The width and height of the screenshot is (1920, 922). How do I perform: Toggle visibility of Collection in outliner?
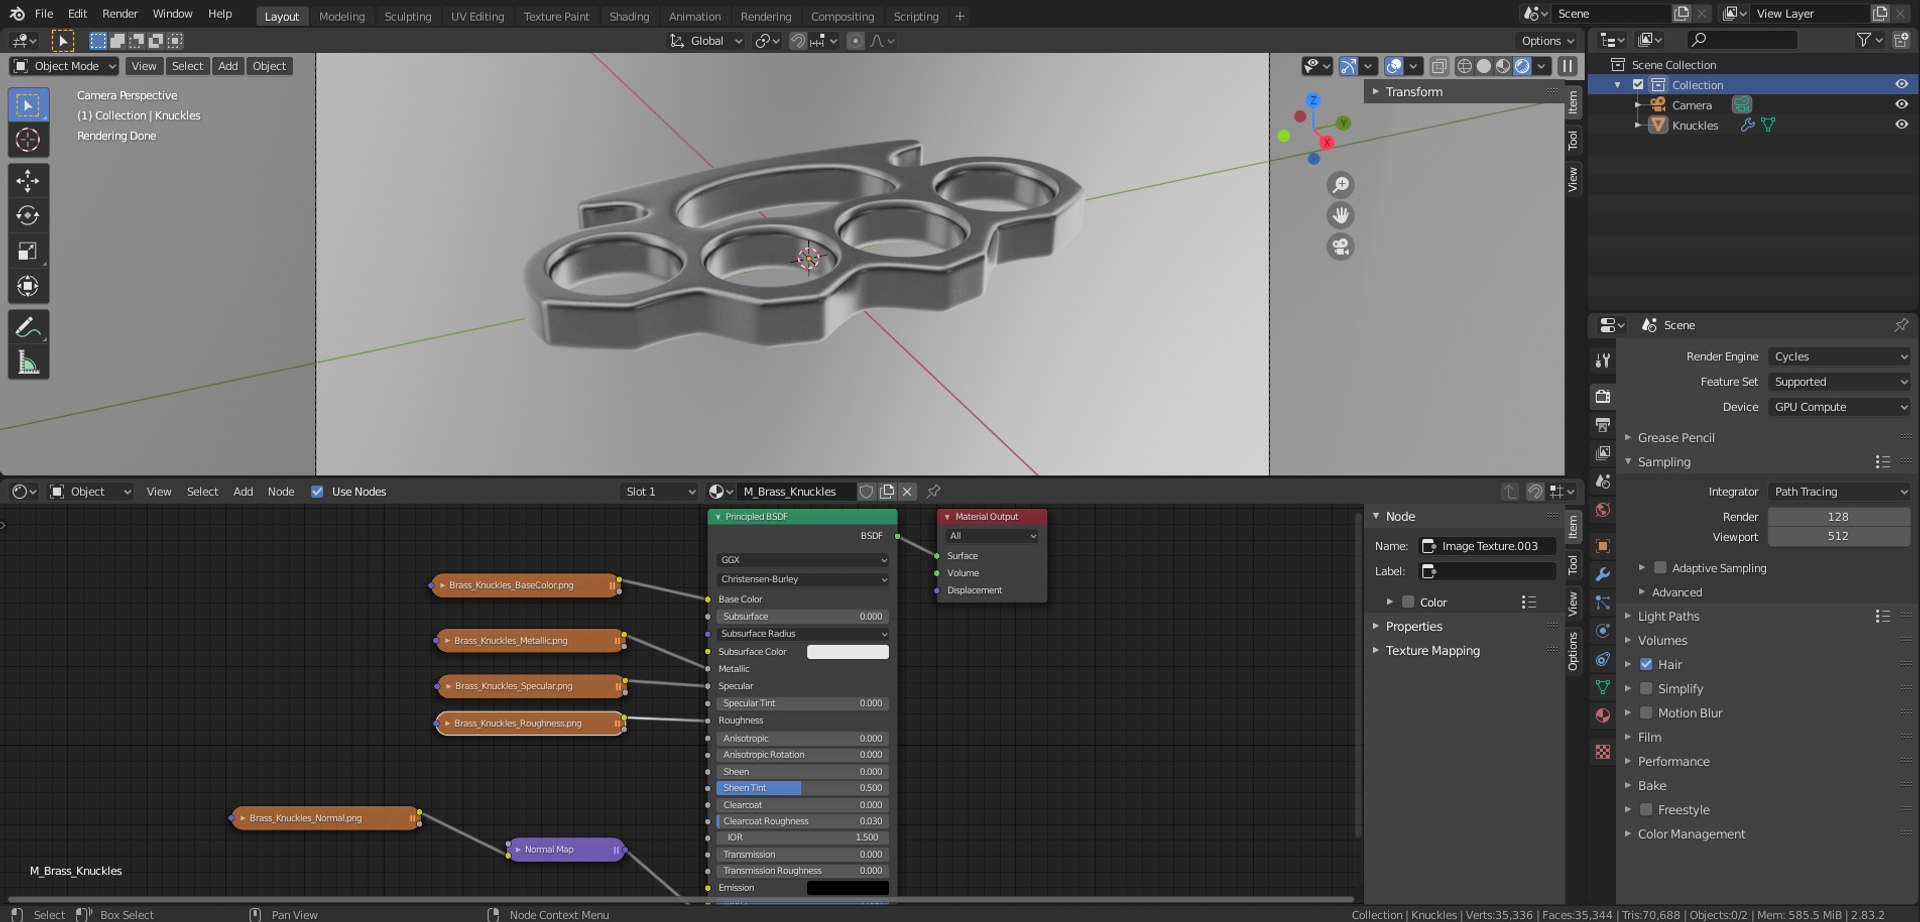pyautogui.click(x=1901, y=84)
